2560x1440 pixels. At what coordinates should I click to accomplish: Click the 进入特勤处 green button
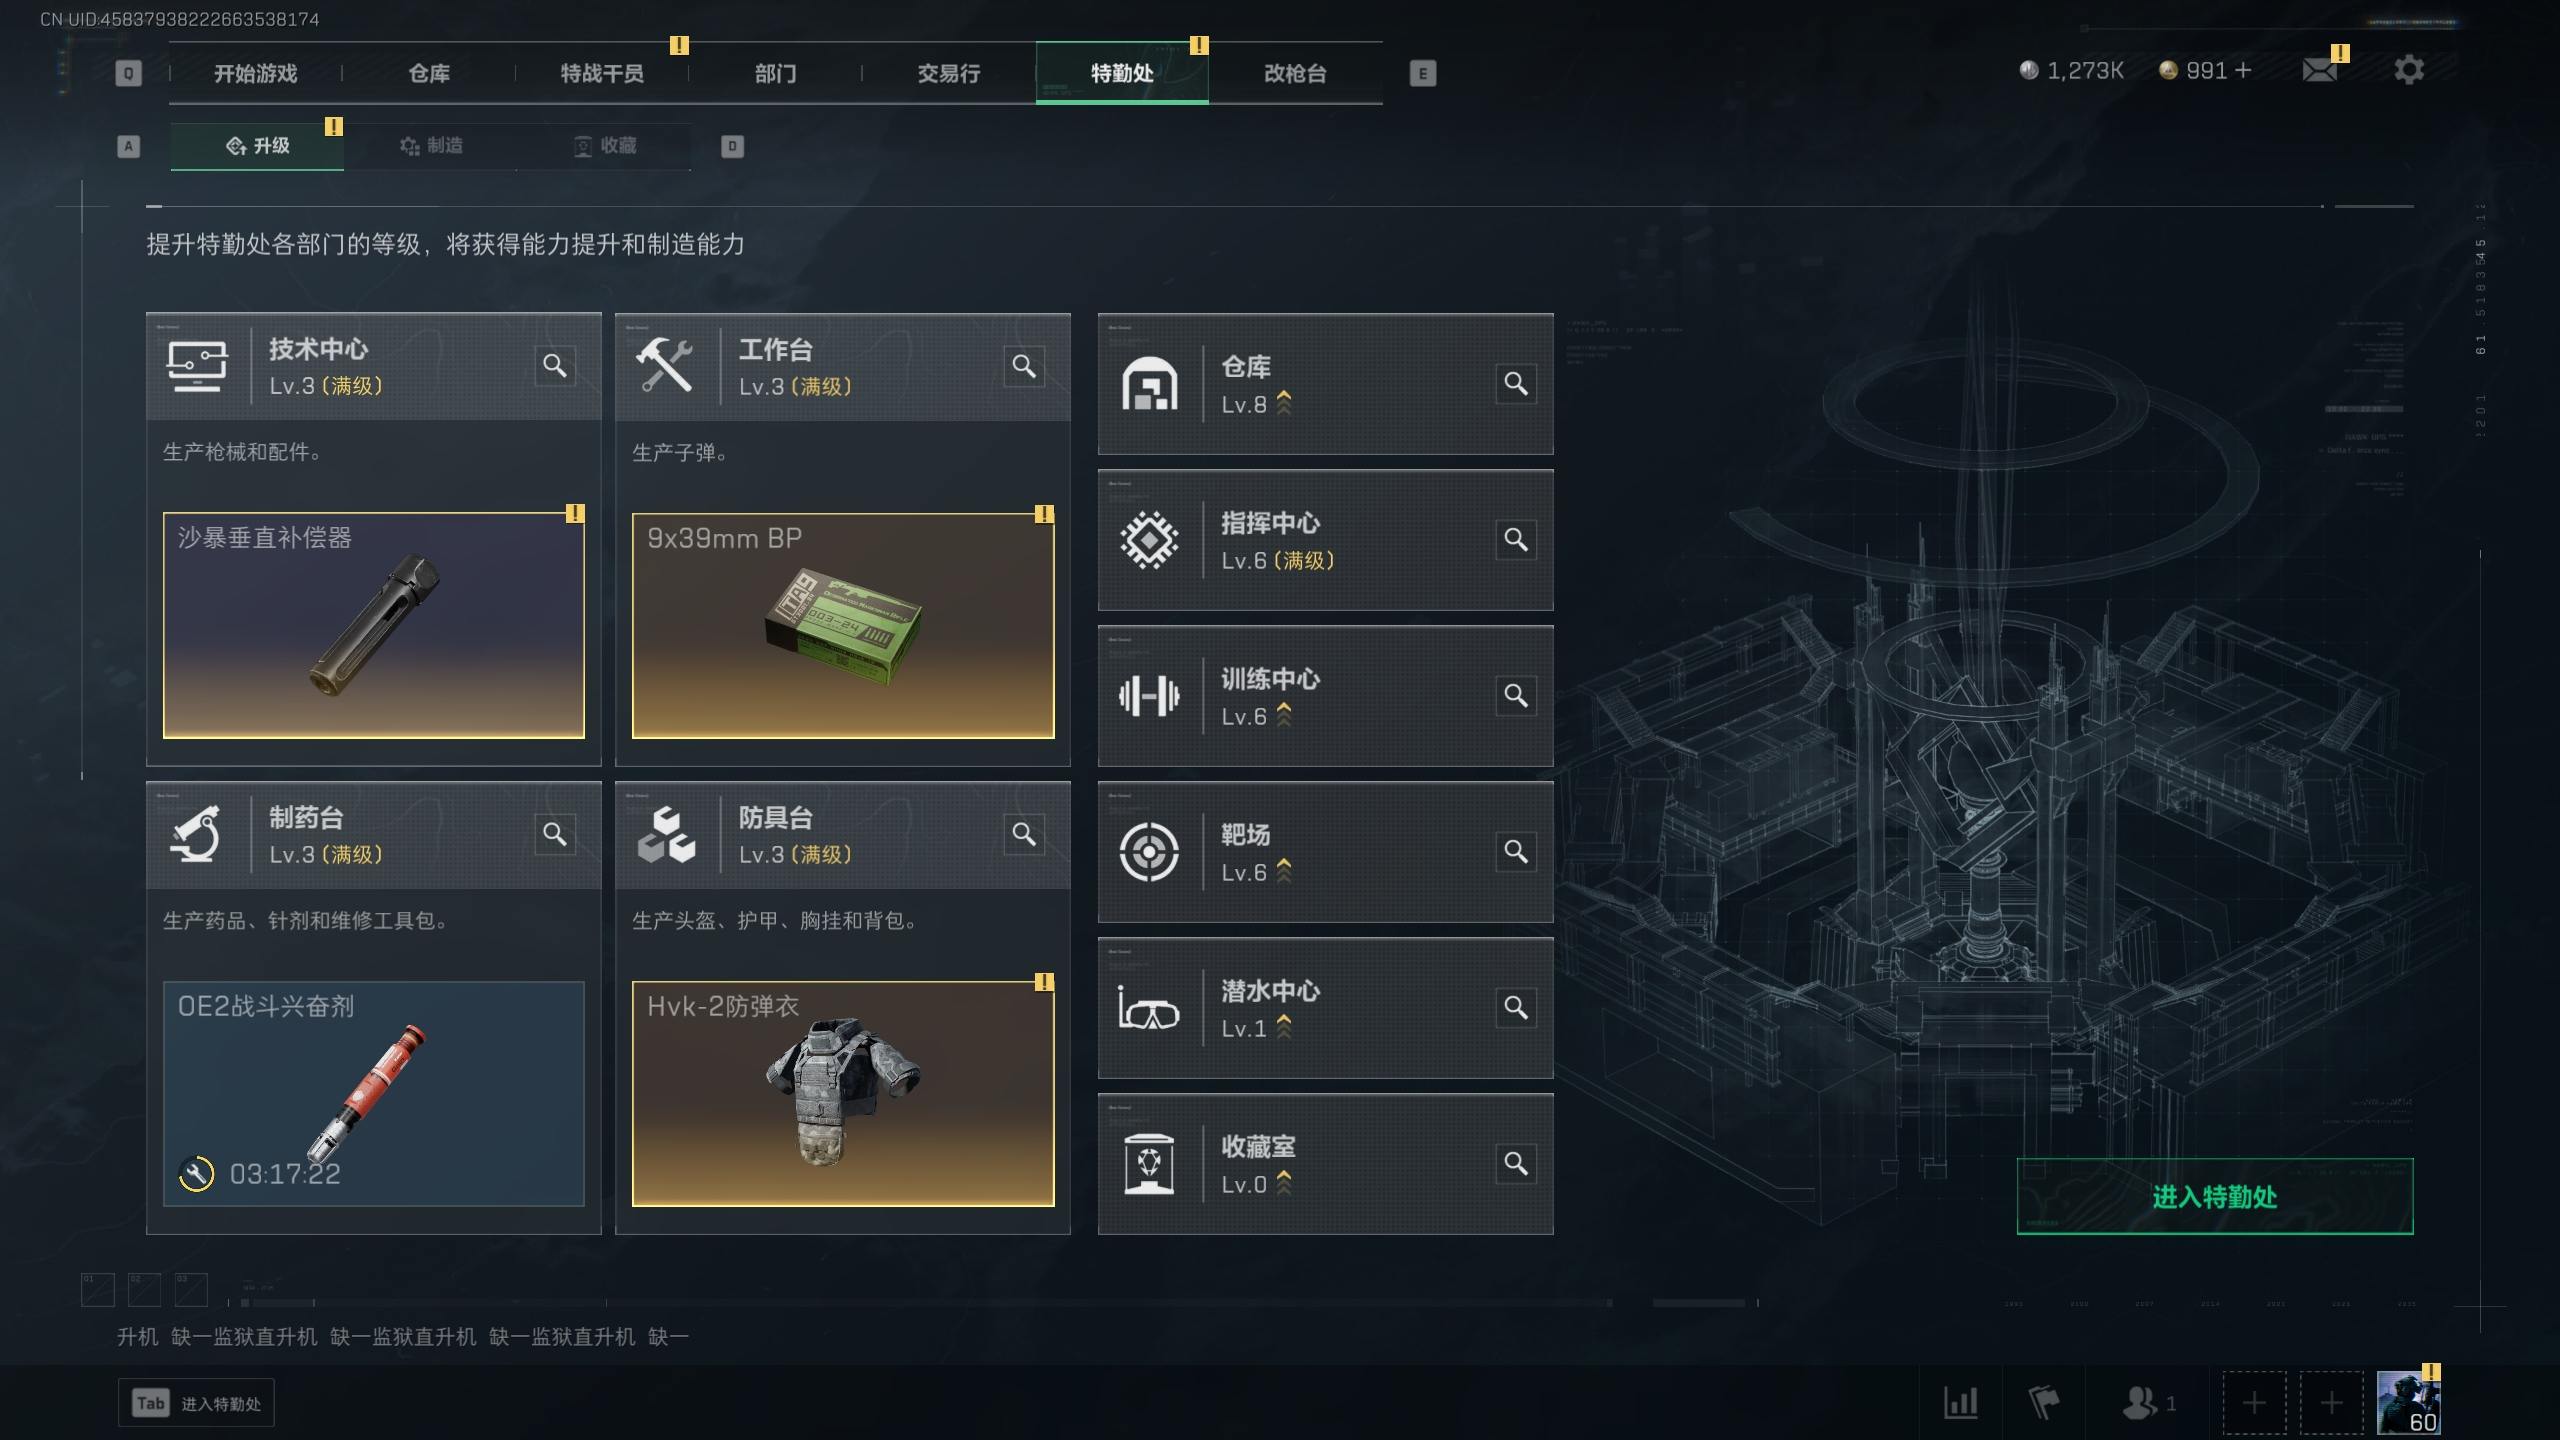coord(2214,1196)
